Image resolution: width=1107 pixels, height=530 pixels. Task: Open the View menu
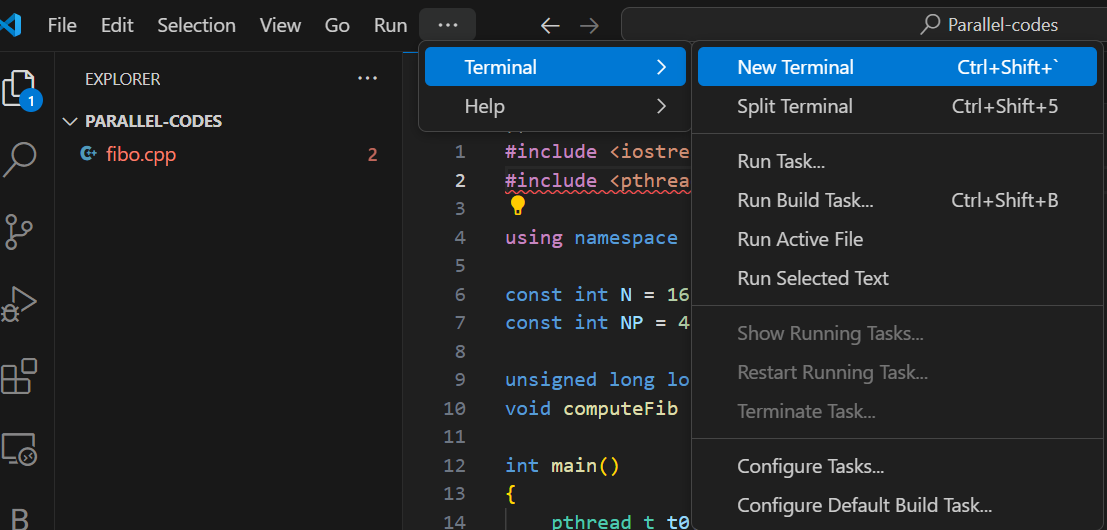click(280, 25)
